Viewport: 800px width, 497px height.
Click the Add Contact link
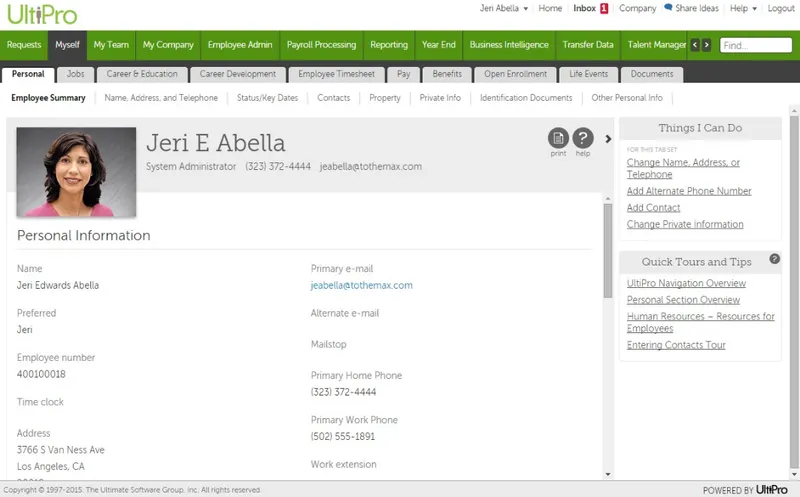[654, 208]
